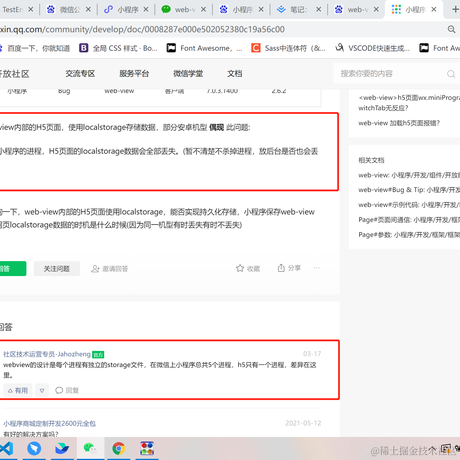Downvote Jahozheng's answer arrow
The width and height of the screenshot is (460, 460).
pyautogui.click(x=42, y=390)
